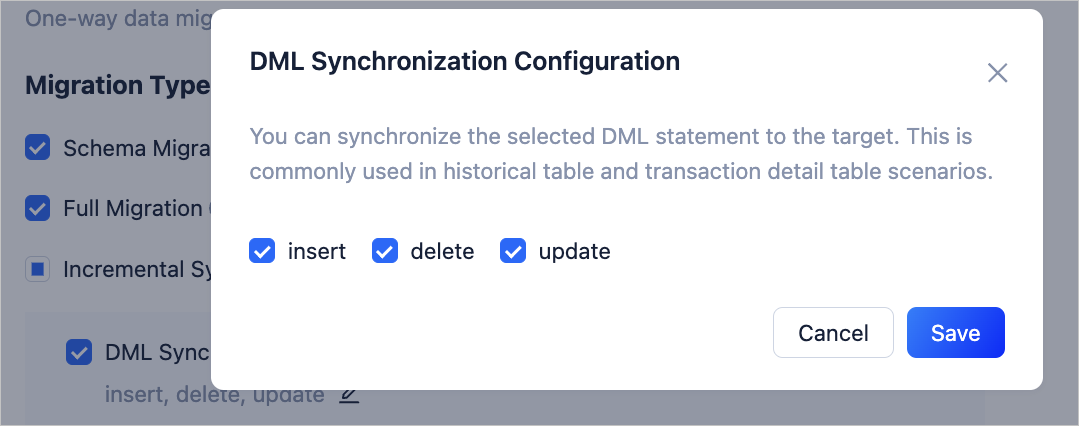Uncheck the Full Migration checkbox

[x=38, y=209]
